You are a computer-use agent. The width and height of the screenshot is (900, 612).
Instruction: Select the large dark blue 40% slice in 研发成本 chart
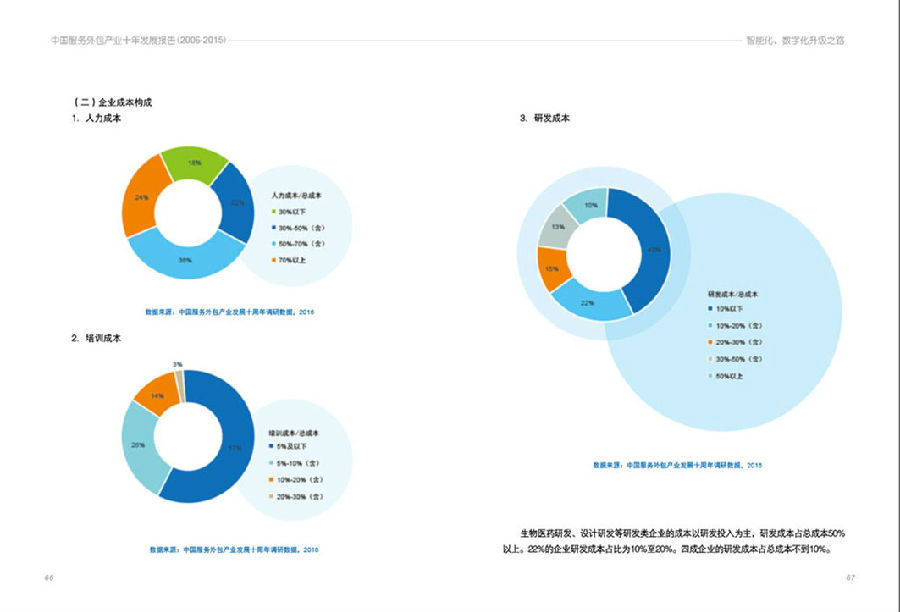click(x=651, y=250)
